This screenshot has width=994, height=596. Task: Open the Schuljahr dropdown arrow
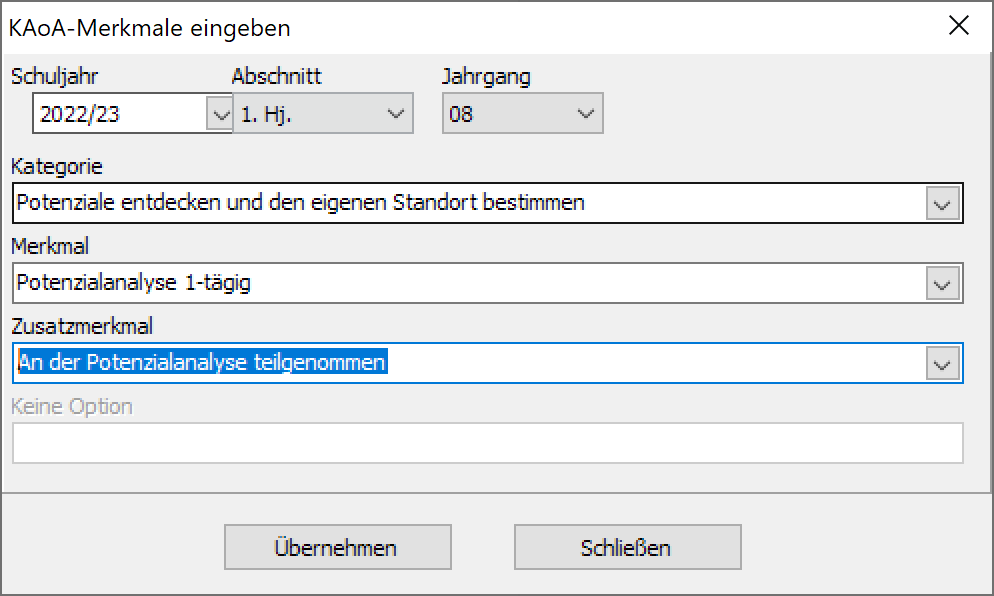pos(220,113)
